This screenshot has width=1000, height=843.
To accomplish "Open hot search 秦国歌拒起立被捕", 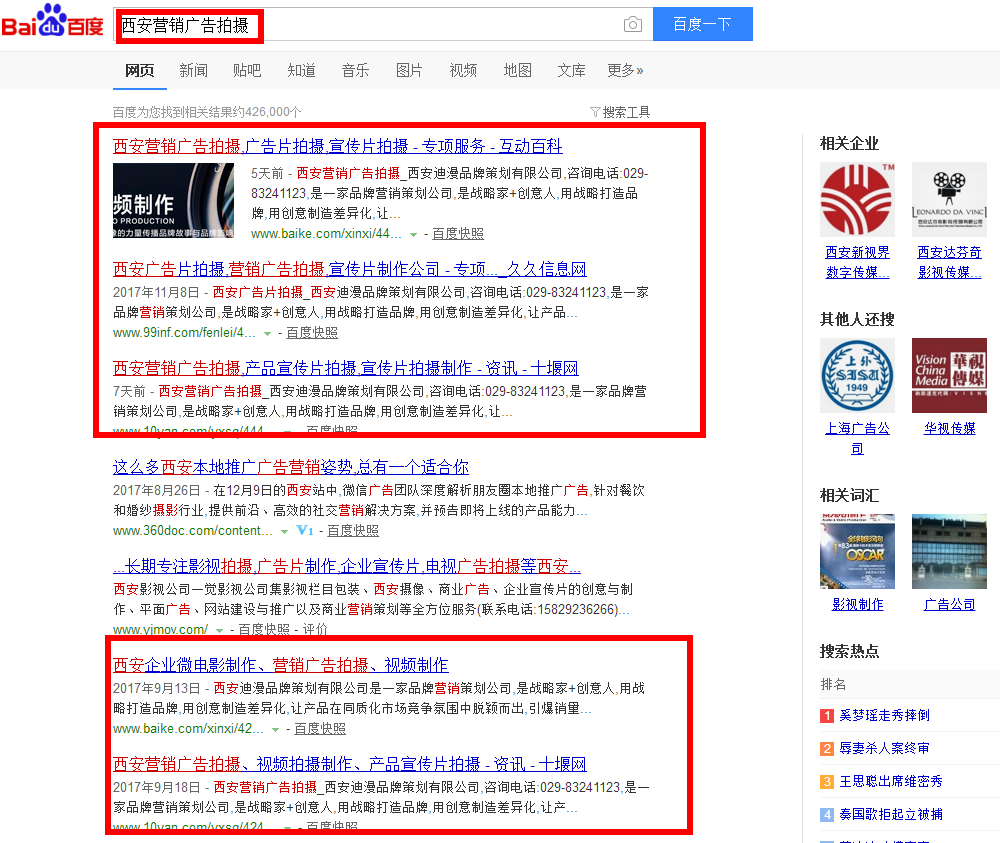I will (891, 815).
